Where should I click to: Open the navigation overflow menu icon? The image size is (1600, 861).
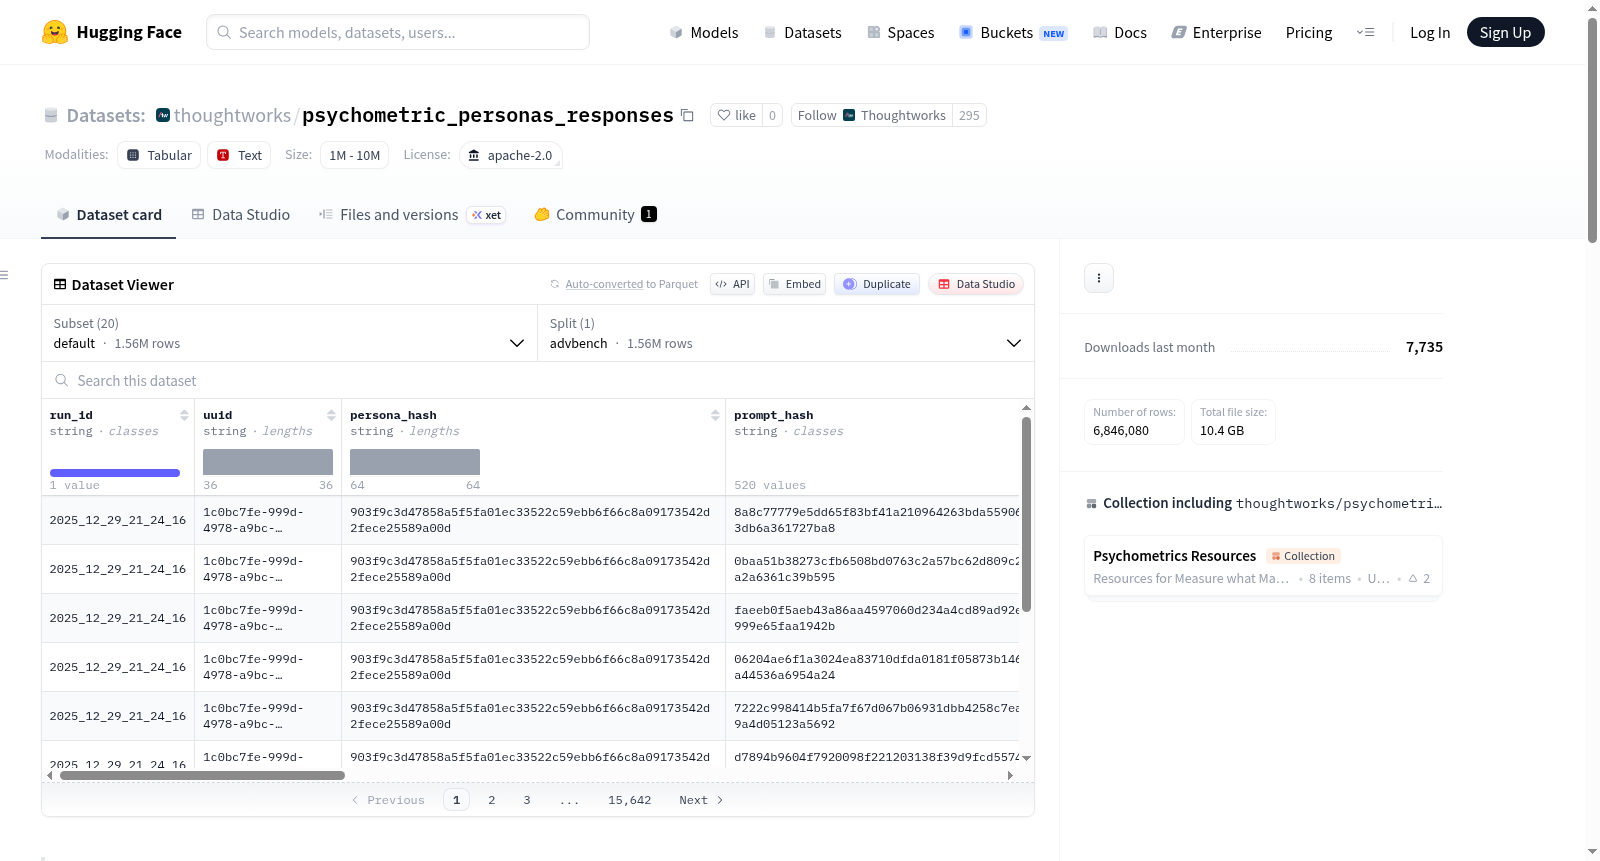(x=1365, y=32)
